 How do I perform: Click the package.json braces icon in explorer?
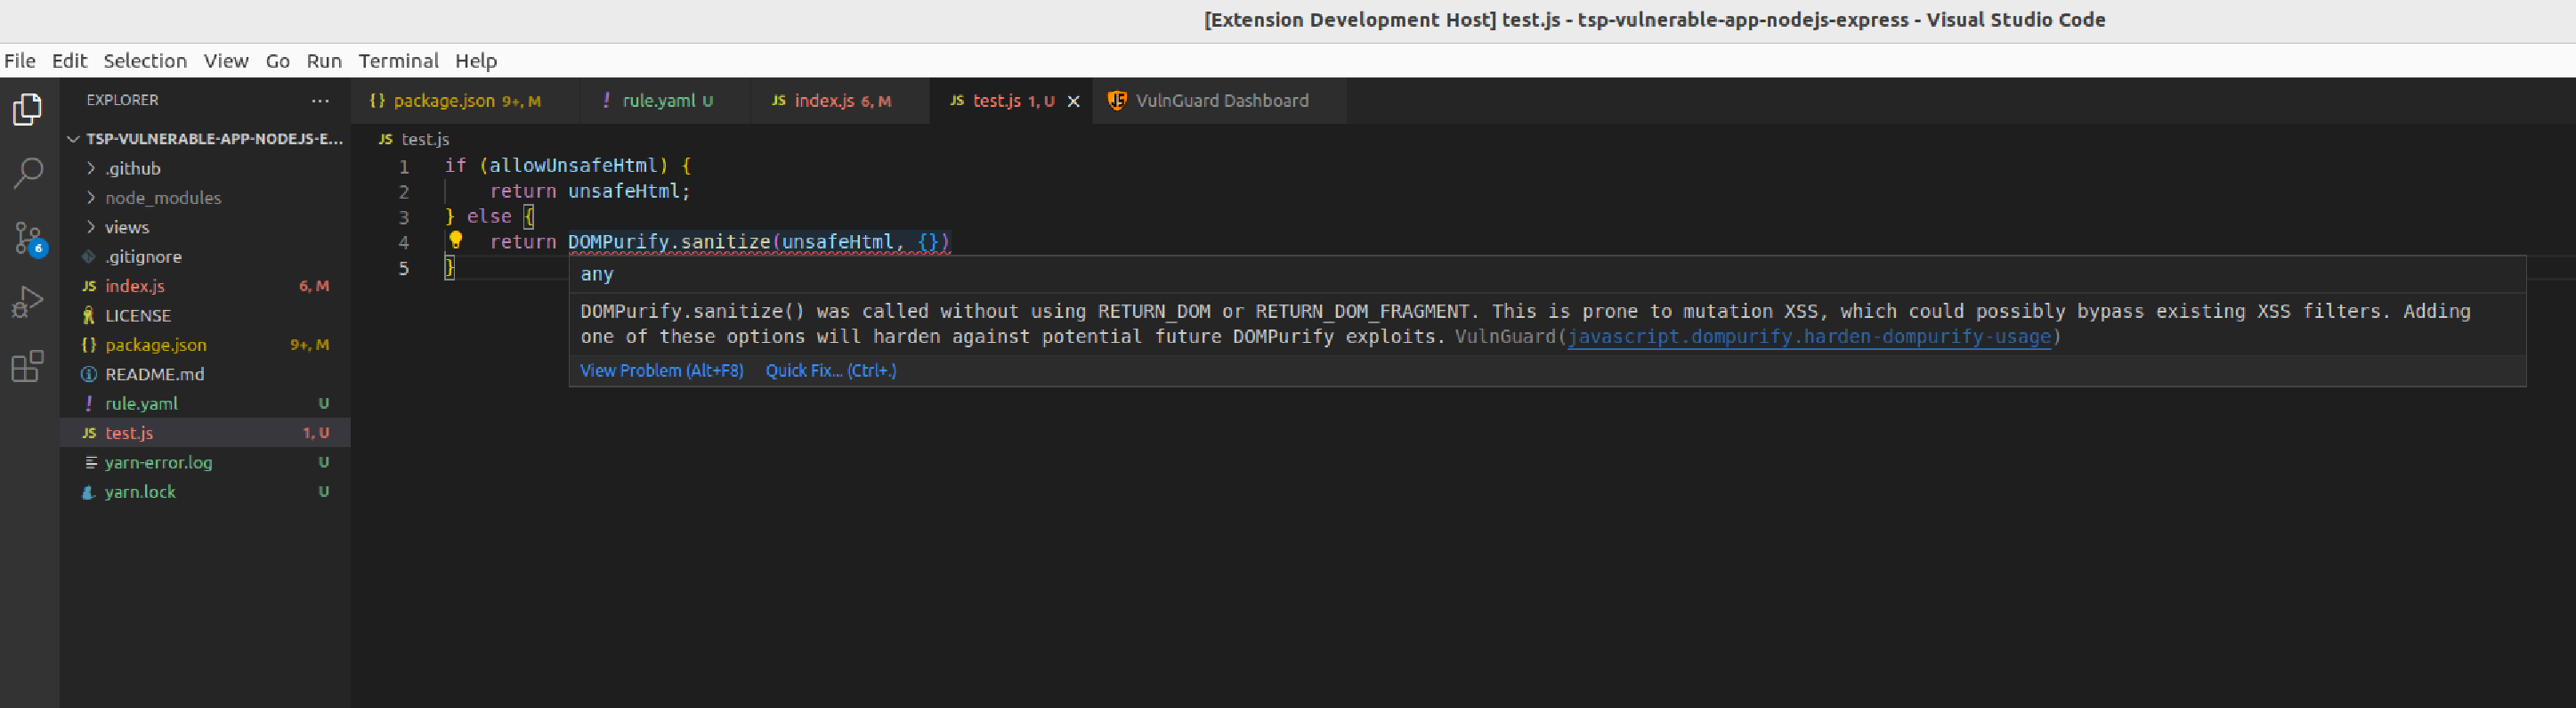89,344
